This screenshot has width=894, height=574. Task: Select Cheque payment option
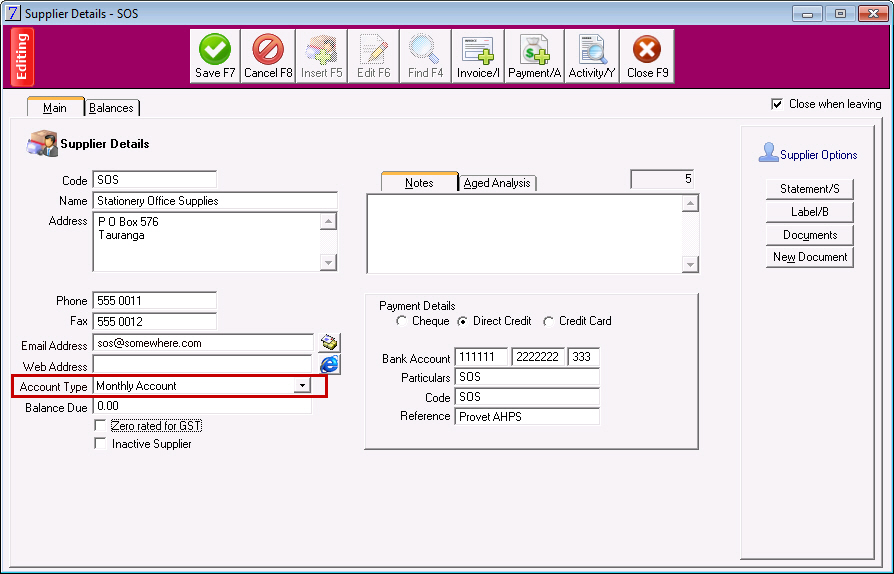point(401,321)
